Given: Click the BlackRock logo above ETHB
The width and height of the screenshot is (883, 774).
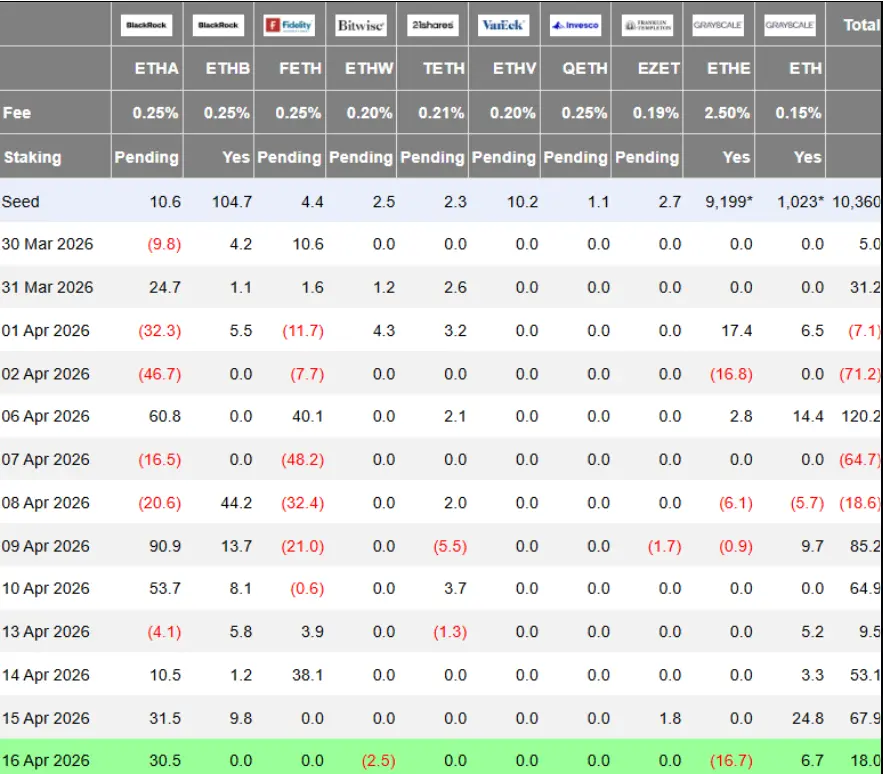Looking at the screenshot, I should 218,25.
